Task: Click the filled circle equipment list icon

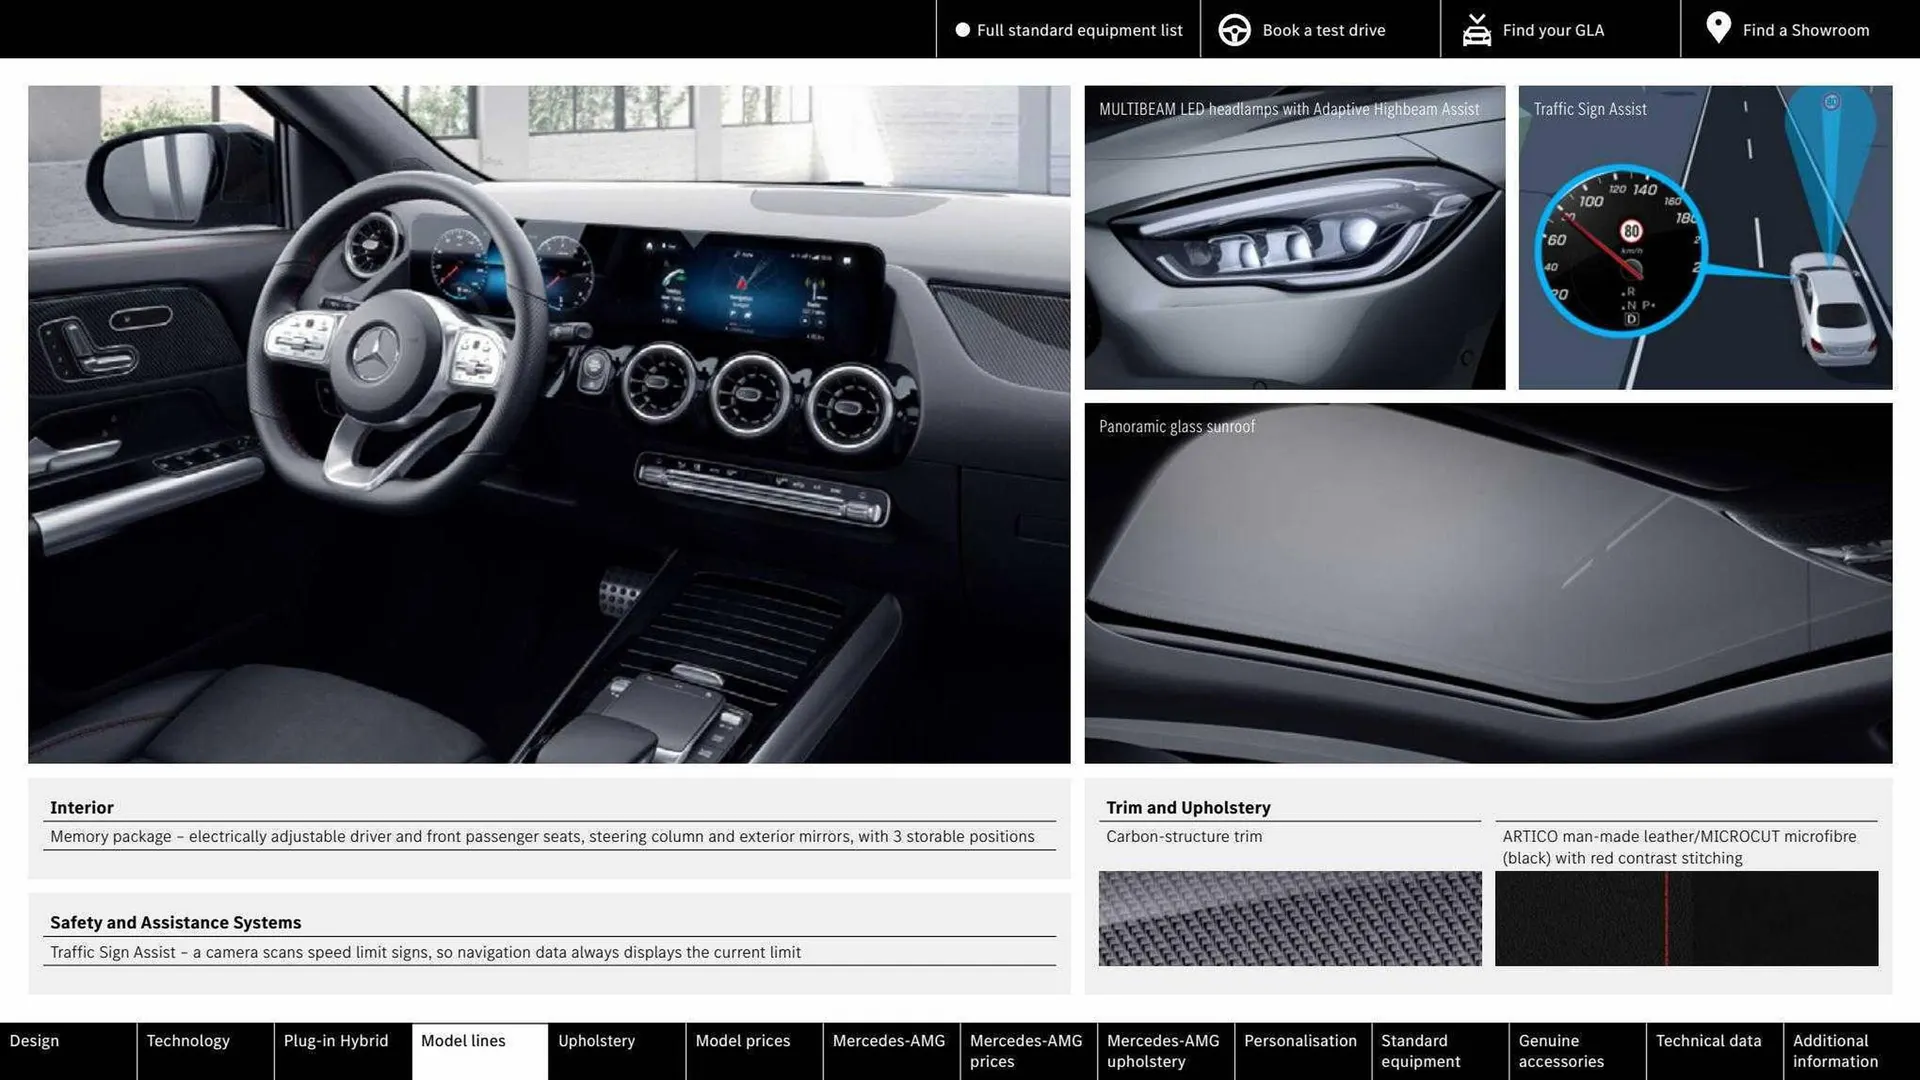Action: click(x=961, y=30)
